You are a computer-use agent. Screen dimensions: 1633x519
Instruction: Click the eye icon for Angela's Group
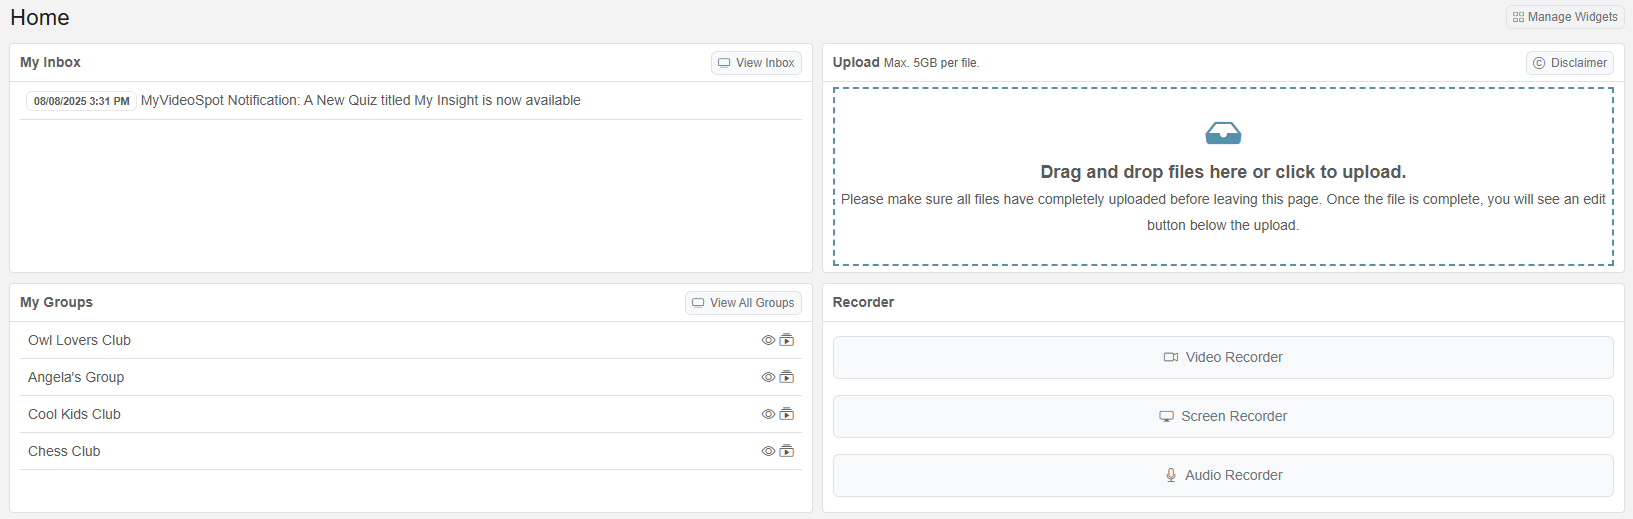coord(768,377)
